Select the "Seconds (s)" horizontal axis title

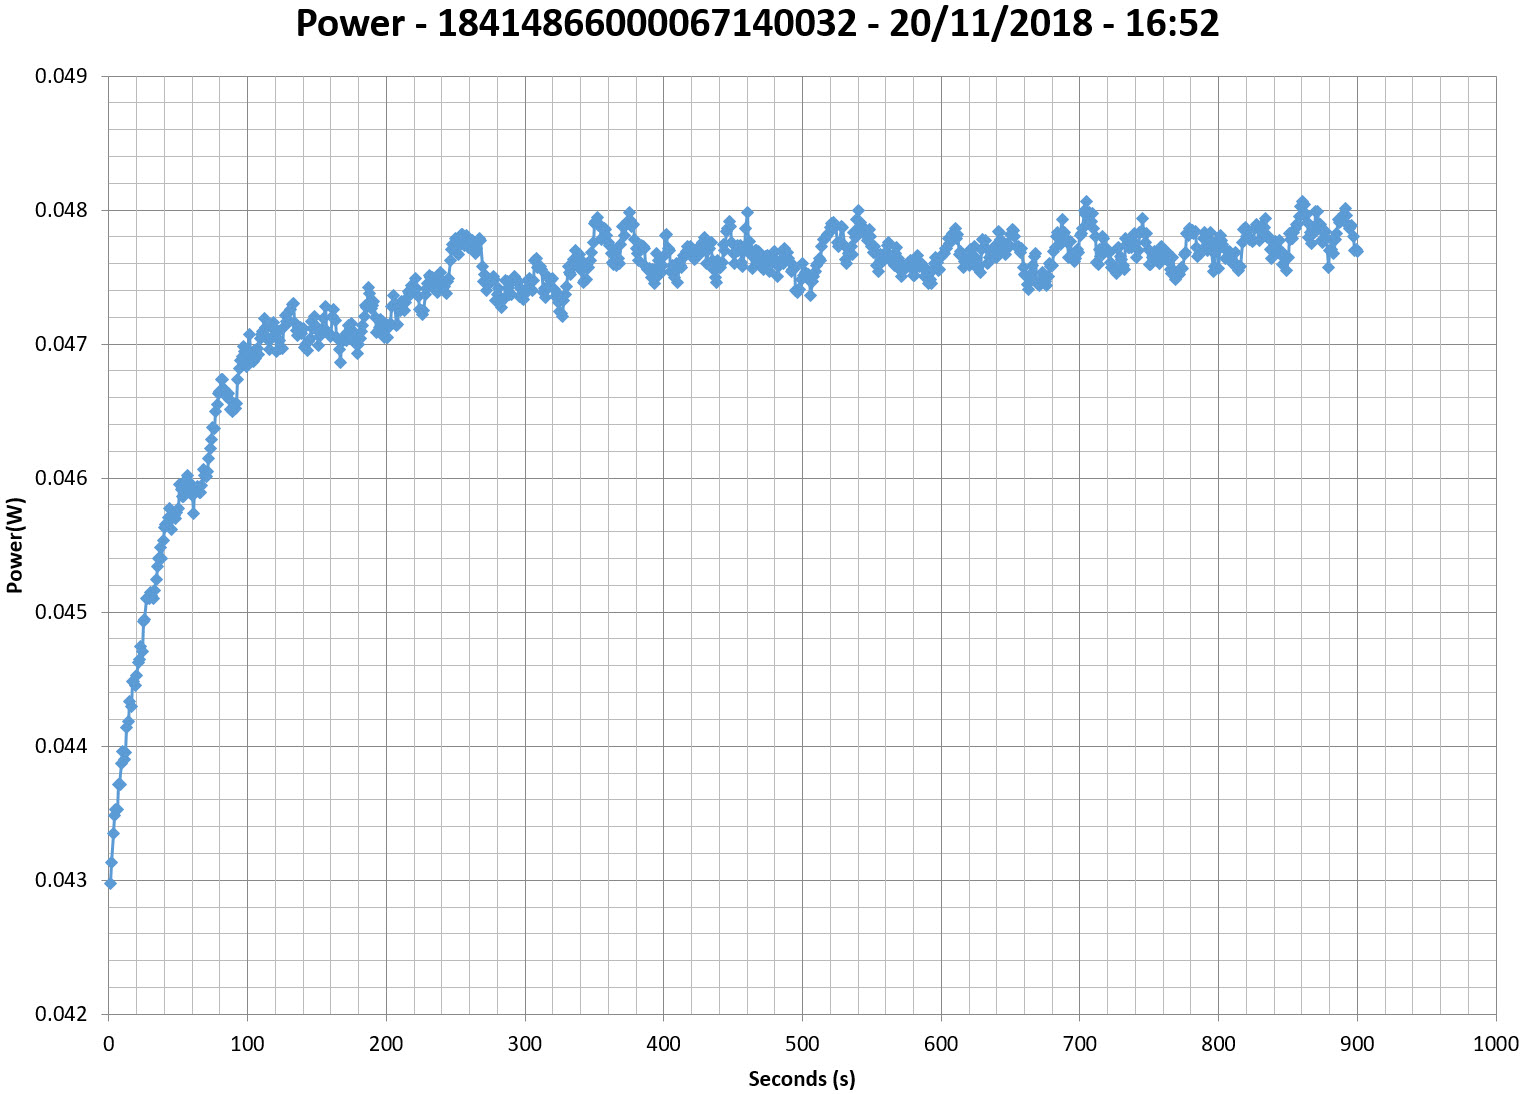point(801,1078)
